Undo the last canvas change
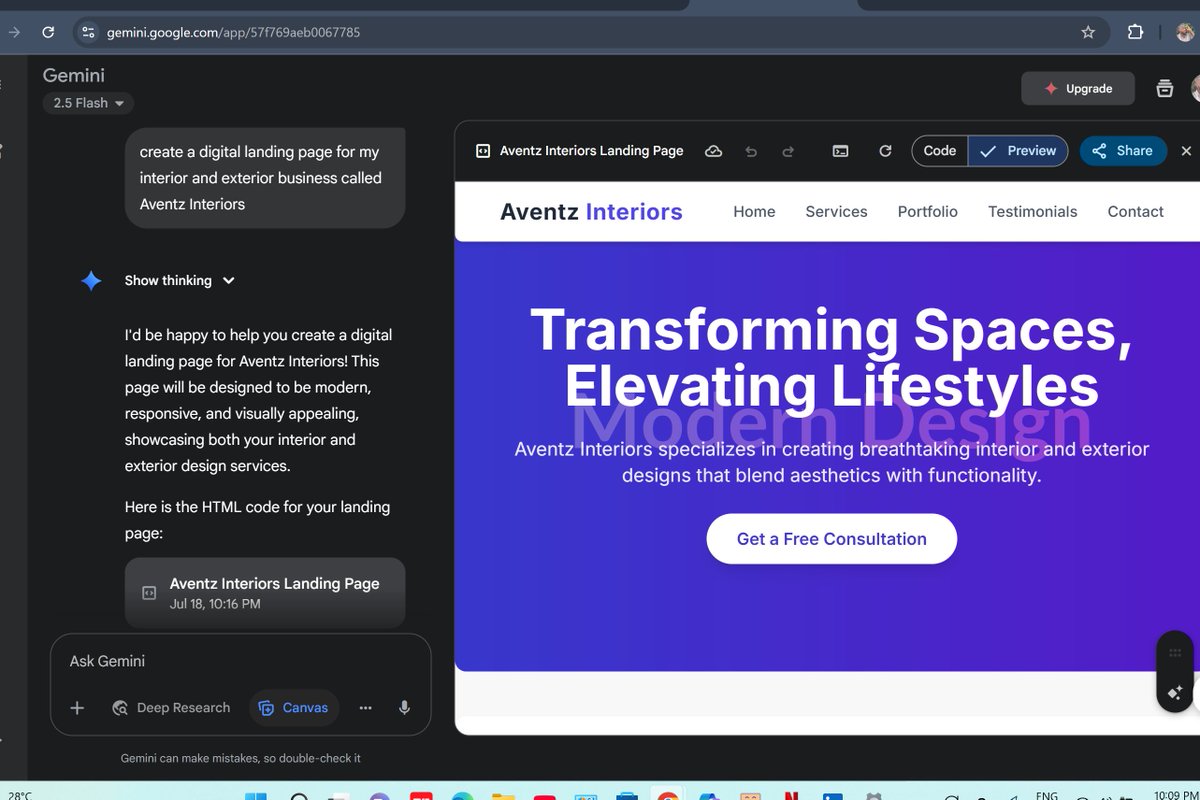This screenshot has height=800, width=1200. click(x=751, y=151)
